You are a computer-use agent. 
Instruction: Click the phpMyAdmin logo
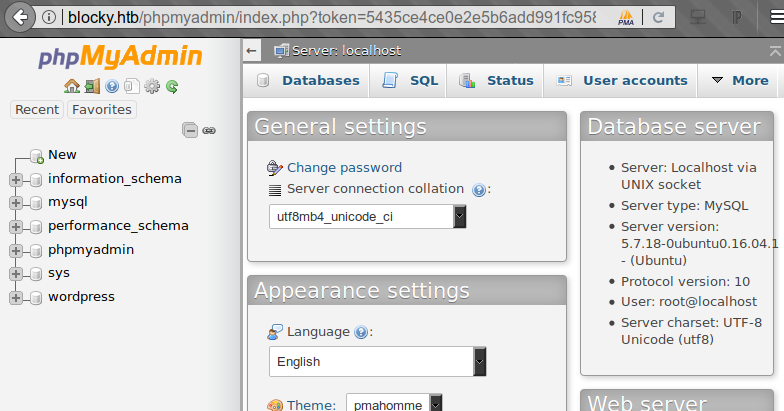click(x=120, y=56)
